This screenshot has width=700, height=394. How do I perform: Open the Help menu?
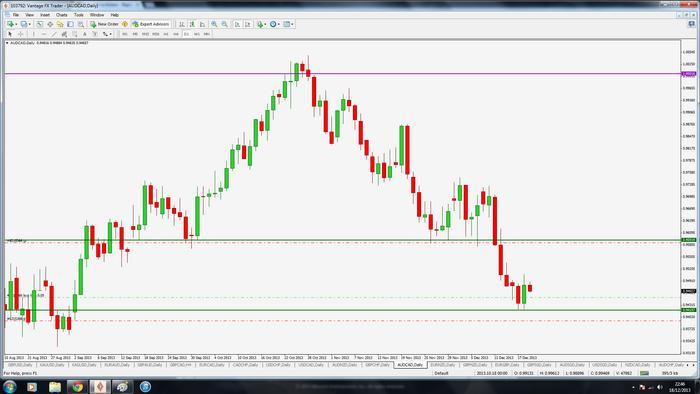(x=114, y=15)
